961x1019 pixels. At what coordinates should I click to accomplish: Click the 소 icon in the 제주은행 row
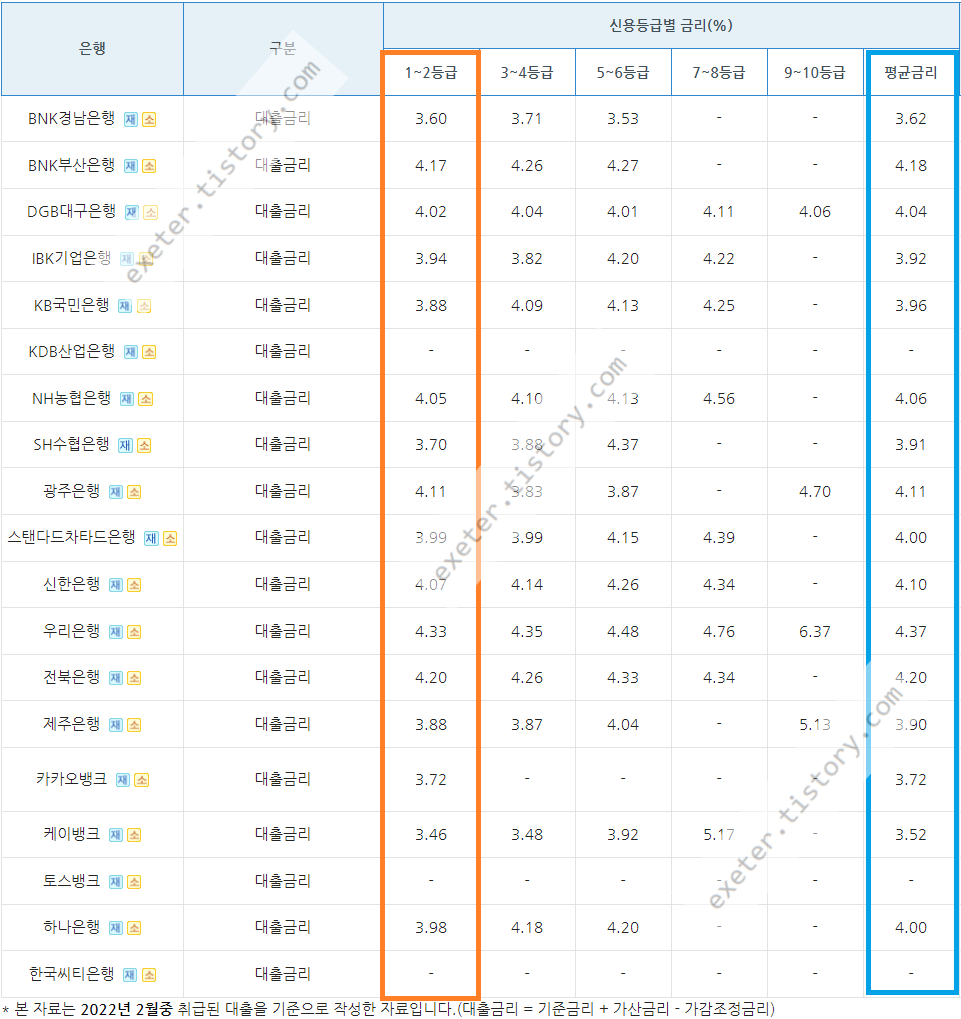[134, 725]
